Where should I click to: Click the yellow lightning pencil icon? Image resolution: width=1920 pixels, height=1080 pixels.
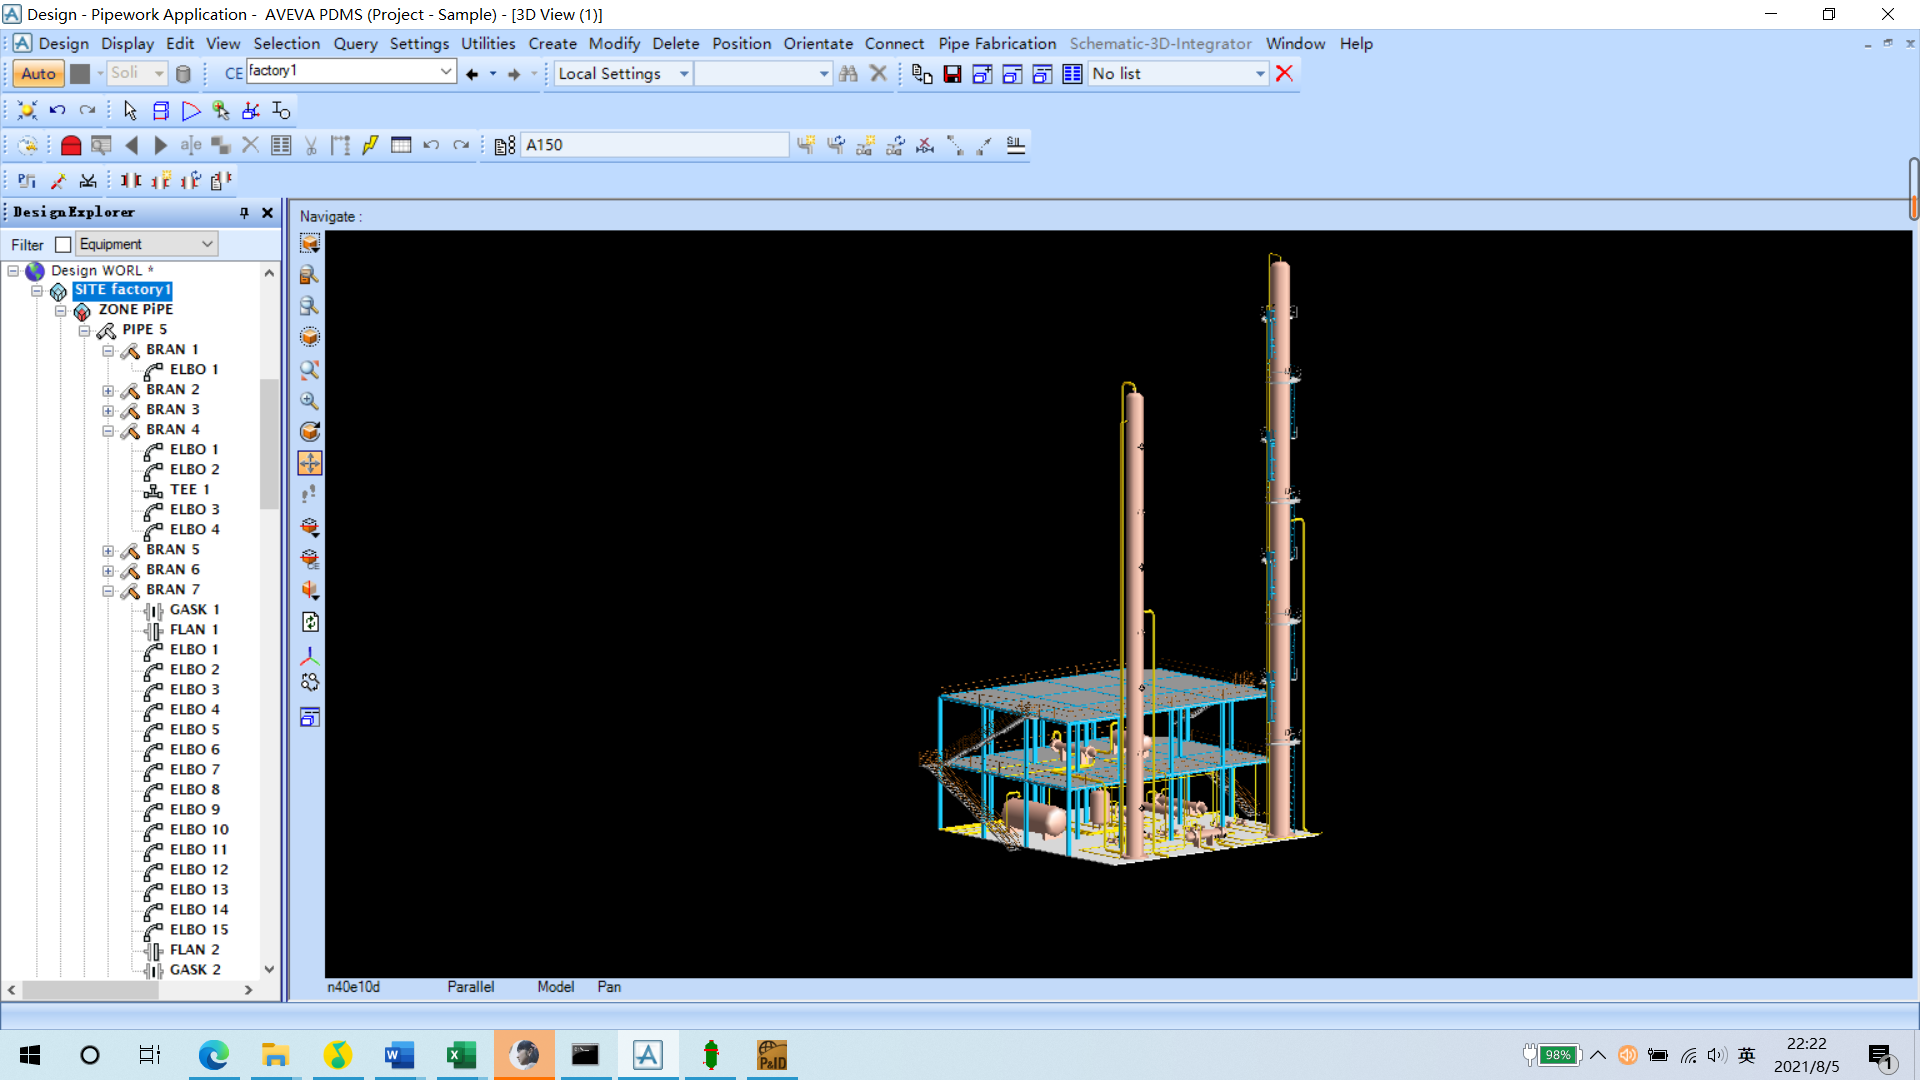coord(370,145)
